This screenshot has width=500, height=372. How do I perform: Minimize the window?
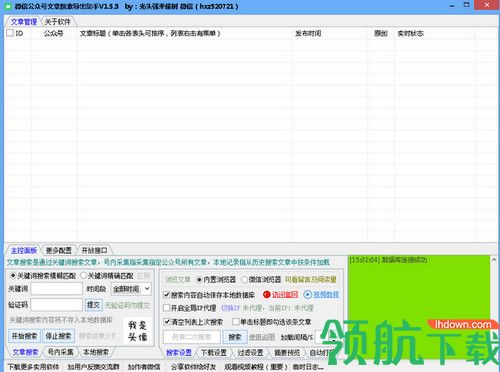click(x=452, y=6)
